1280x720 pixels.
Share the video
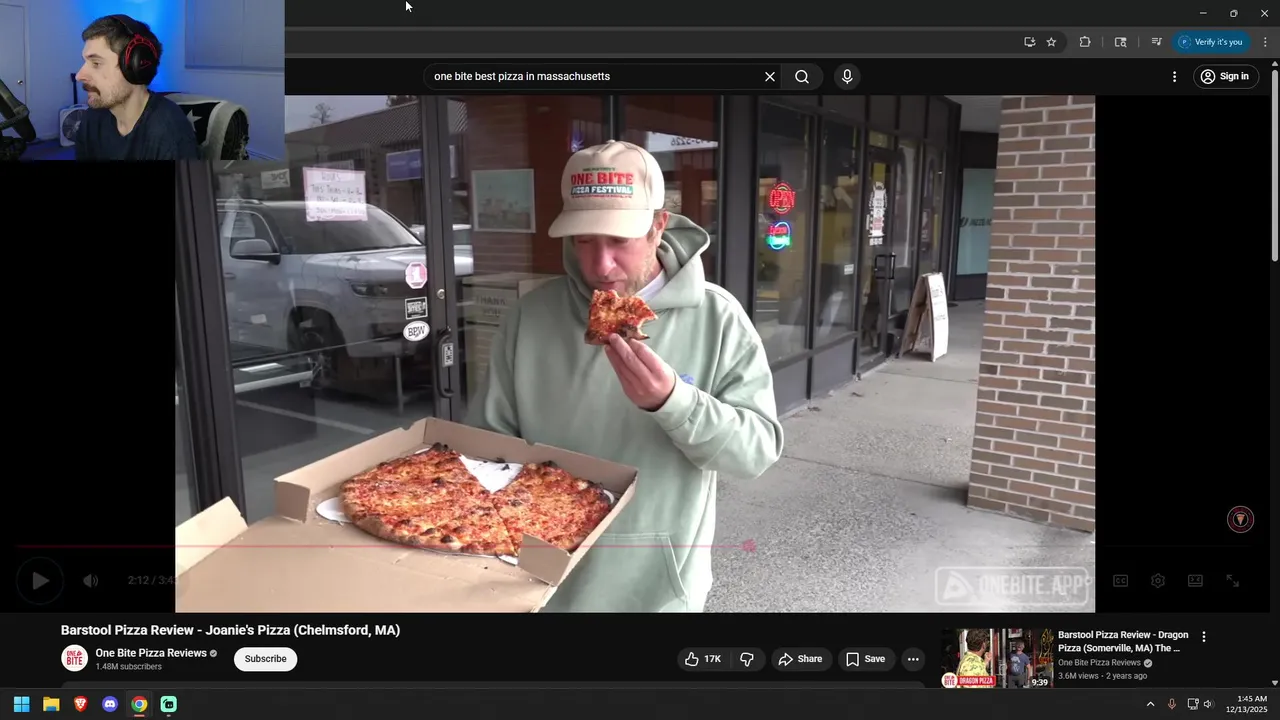pyautogui.click(x=800, y=659)
